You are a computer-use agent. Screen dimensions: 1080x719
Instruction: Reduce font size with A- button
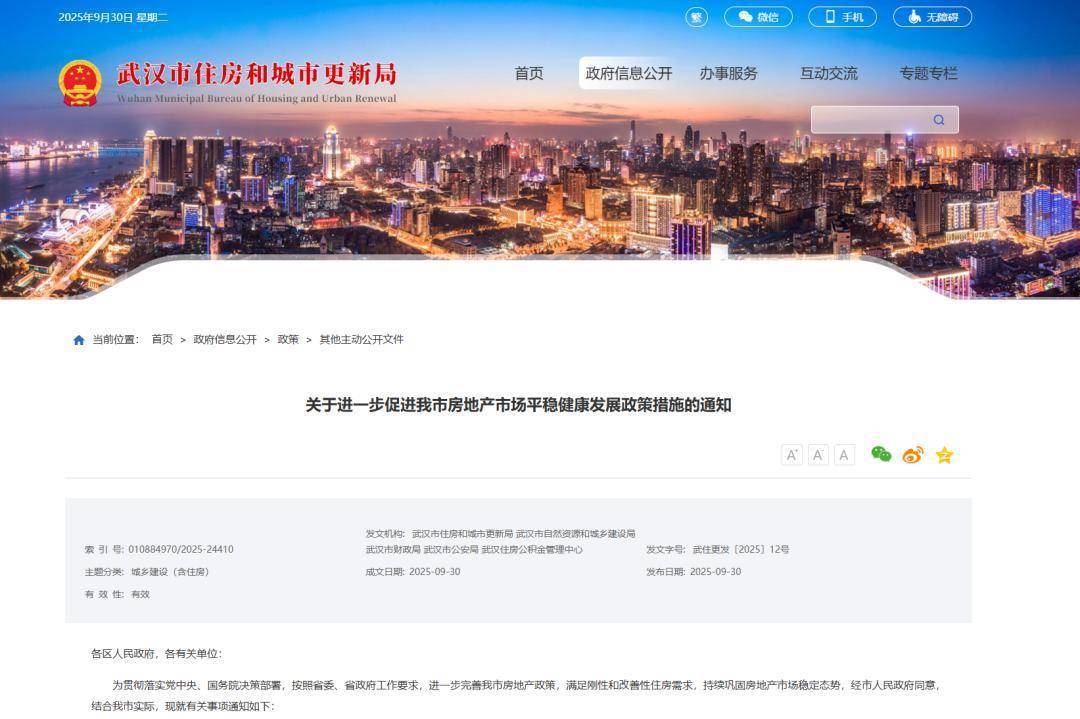pos(818,454)
